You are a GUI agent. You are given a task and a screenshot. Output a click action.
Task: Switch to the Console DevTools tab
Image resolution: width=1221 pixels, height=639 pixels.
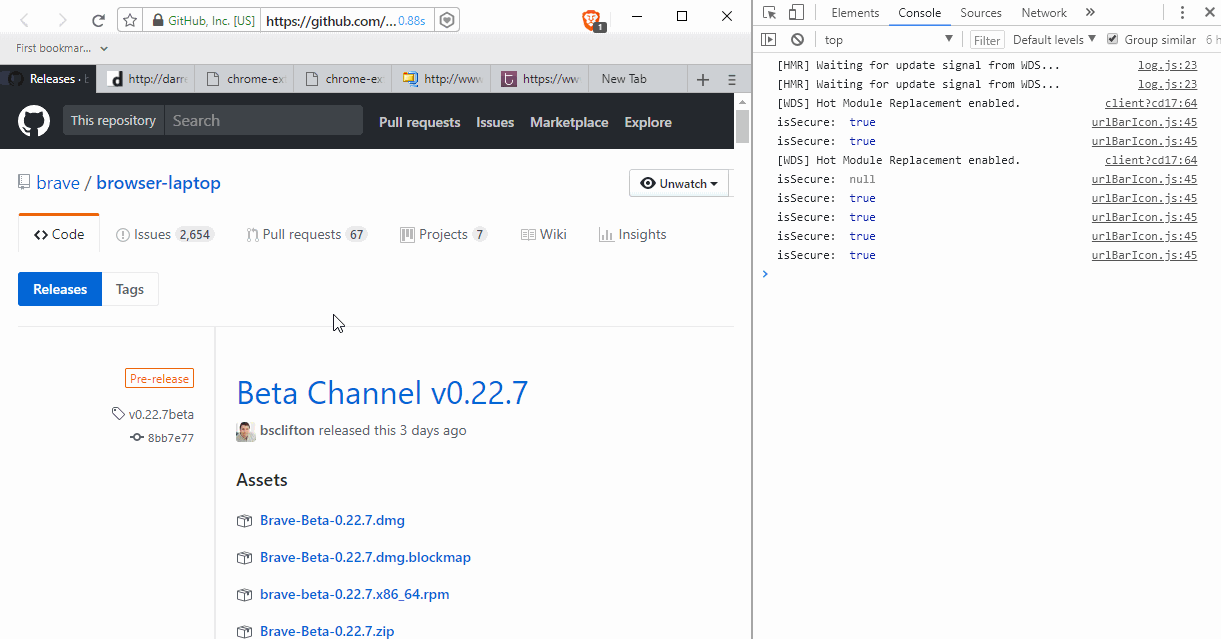point(919,13)
